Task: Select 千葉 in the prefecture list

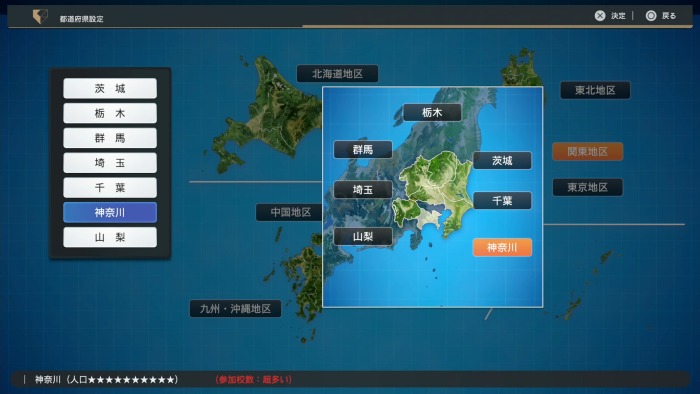Action: [110, 187]
